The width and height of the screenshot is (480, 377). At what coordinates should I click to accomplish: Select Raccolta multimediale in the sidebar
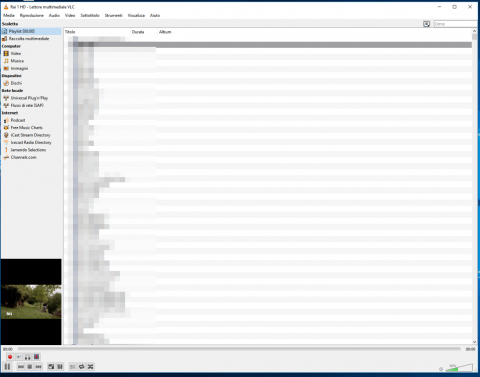coord(29,39)
